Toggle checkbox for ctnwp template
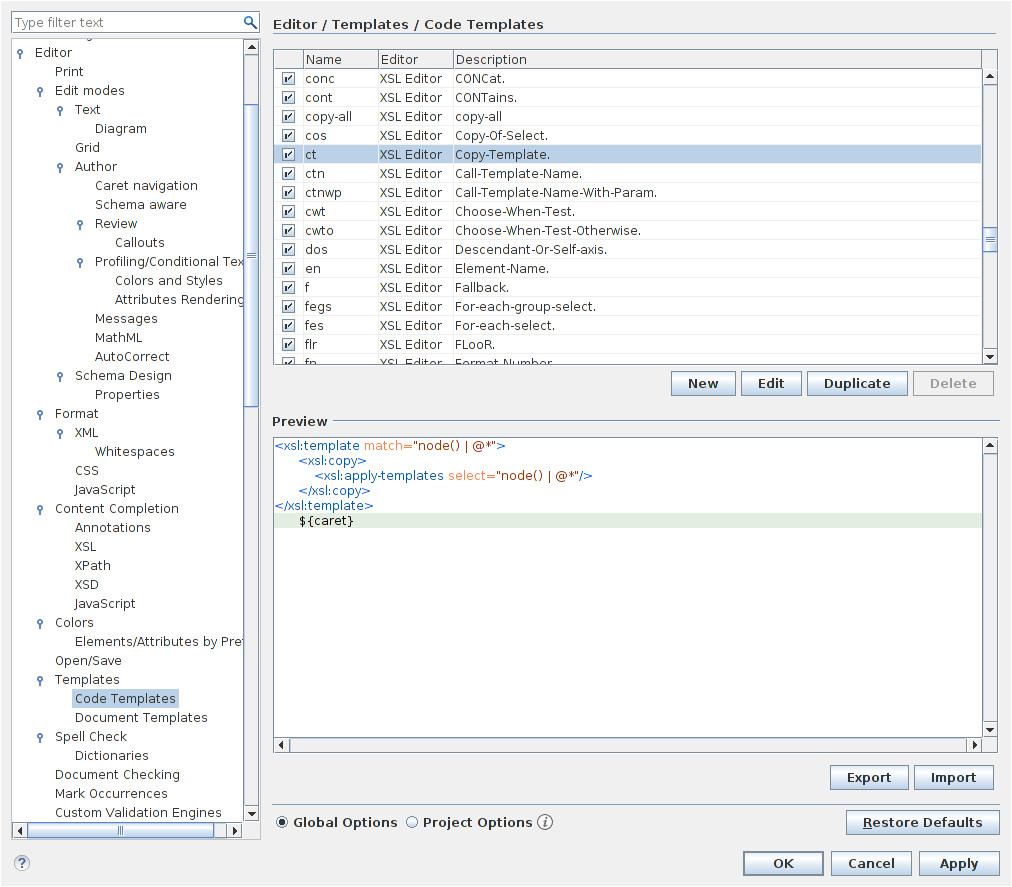 tap(288, 193)
